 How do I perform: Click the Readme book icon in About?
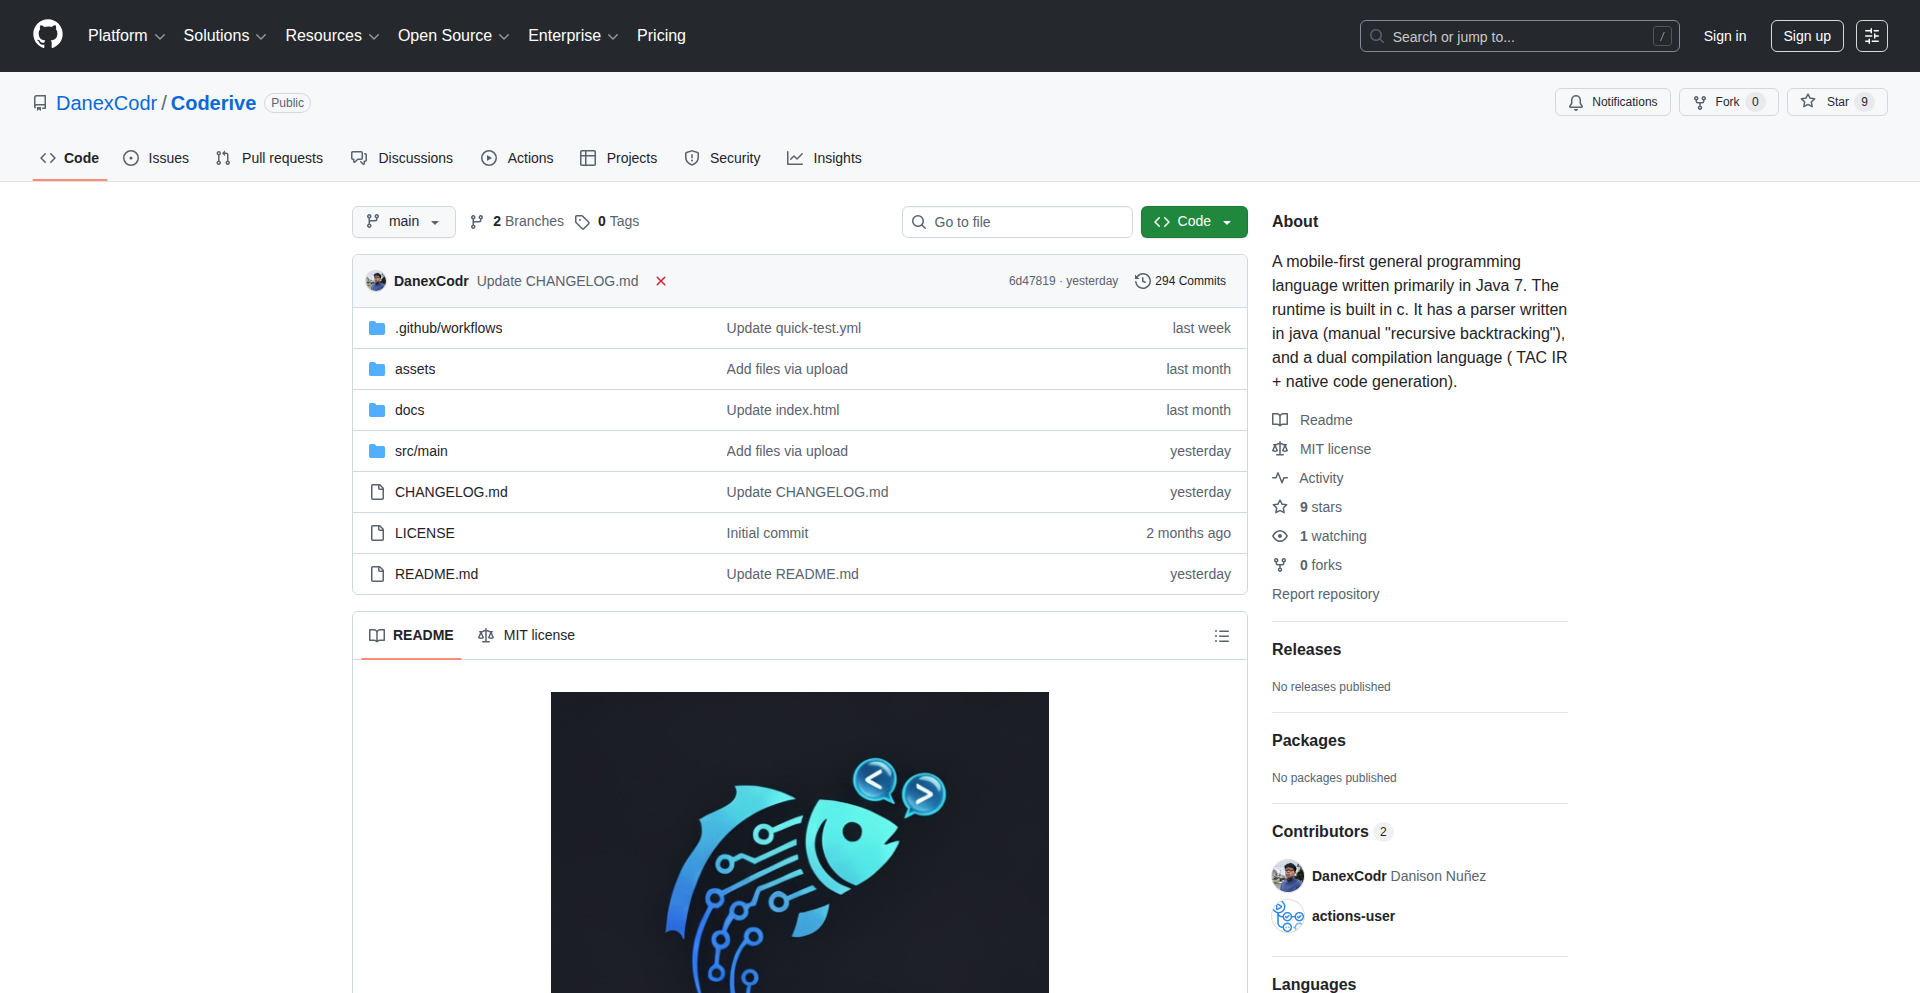[x=1280, y=420]
